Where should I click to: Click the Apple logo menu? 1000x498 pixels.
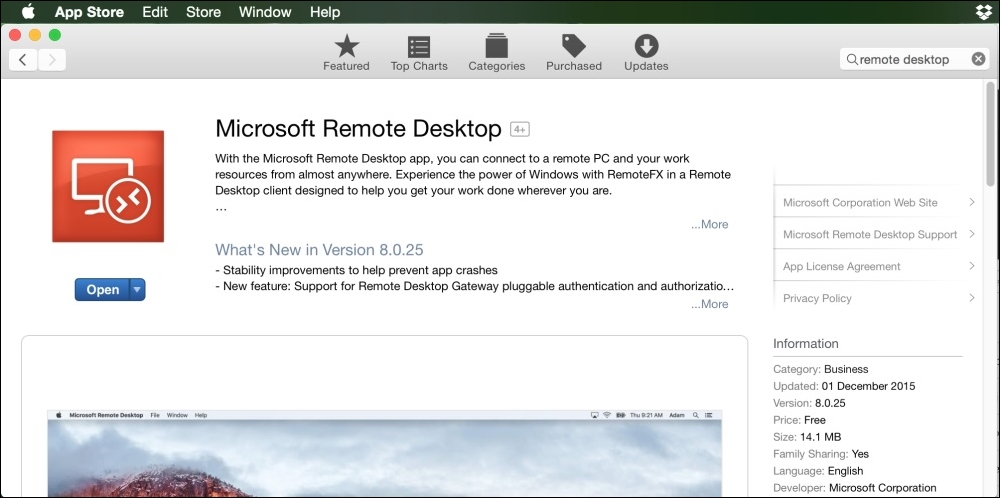(29, 11)
